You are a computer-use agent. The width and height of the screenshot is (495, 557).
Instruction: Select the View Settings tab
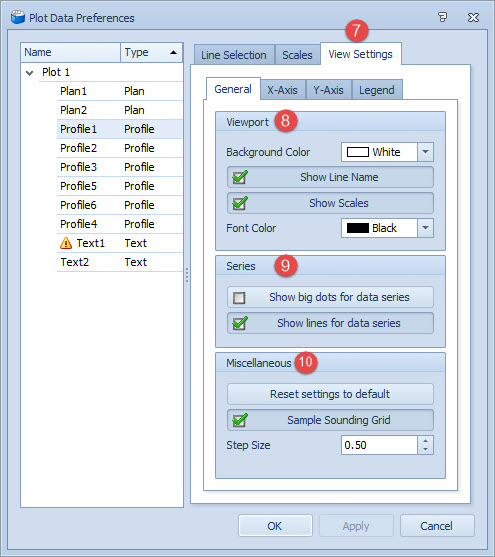[361, 54]
